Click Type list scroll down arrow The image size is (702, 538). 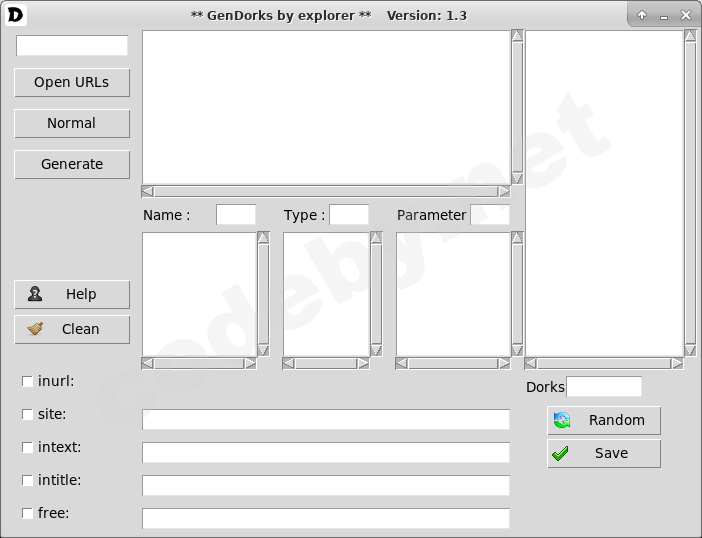coord(377,350)
